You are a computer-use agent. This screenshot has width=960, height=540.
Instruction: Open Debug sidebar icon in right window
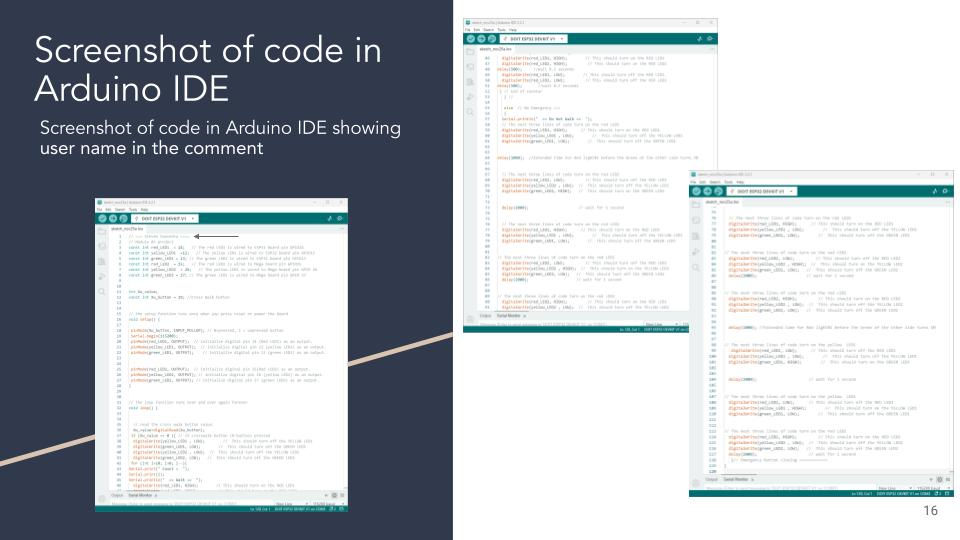[696, 252]
